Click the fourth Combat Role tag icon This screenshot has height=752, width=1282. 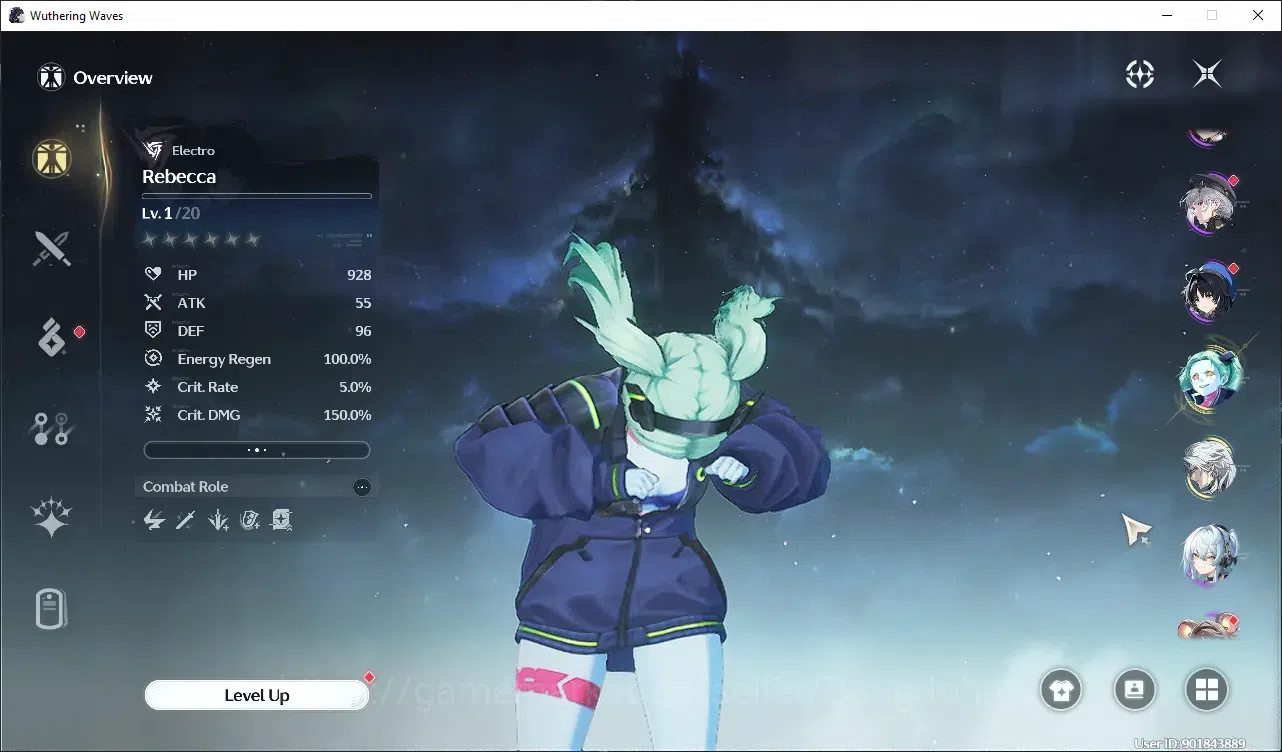[250, 519]
